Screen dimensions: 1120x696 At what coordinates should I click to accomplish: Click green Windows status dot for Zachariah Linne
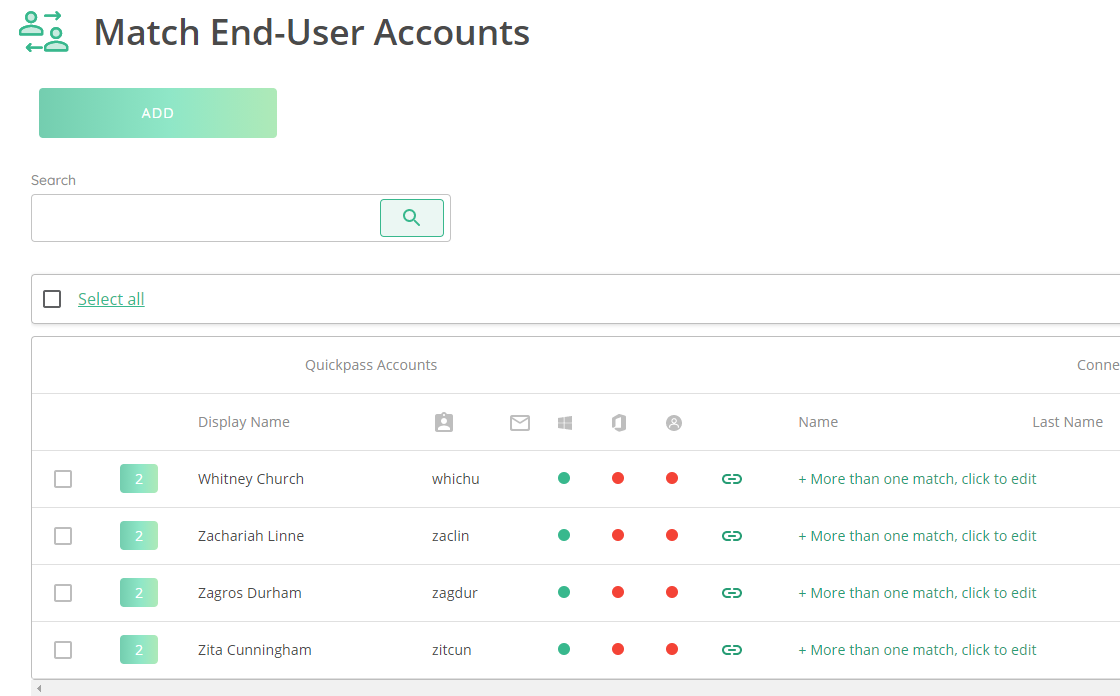[x=564, y=535]
